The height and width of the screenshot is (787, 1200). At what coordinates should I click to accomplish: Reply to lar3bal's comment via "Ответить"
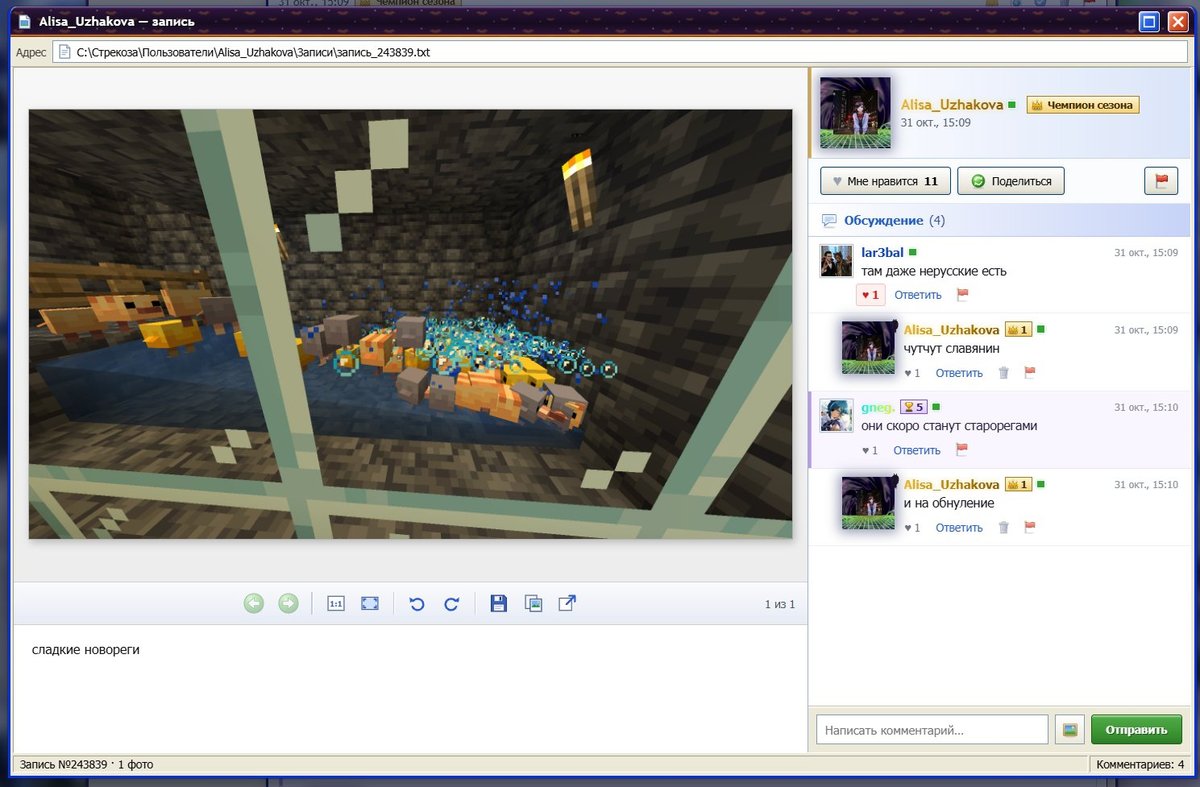[918, 295]
